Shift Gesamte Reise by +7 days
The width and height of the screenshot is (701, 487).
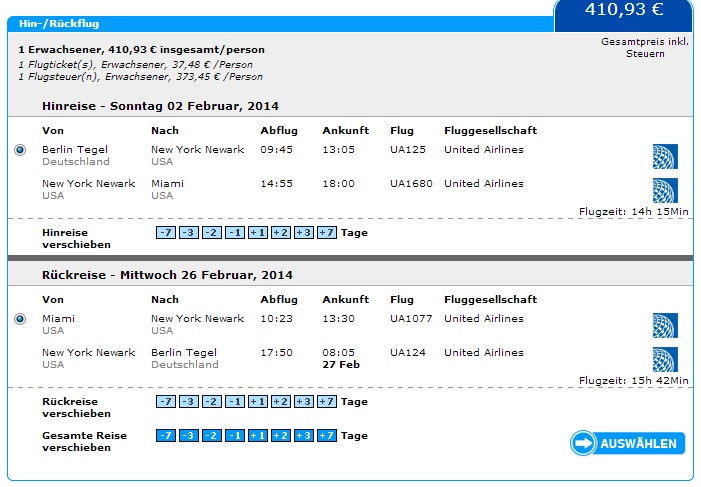(327, 436)
